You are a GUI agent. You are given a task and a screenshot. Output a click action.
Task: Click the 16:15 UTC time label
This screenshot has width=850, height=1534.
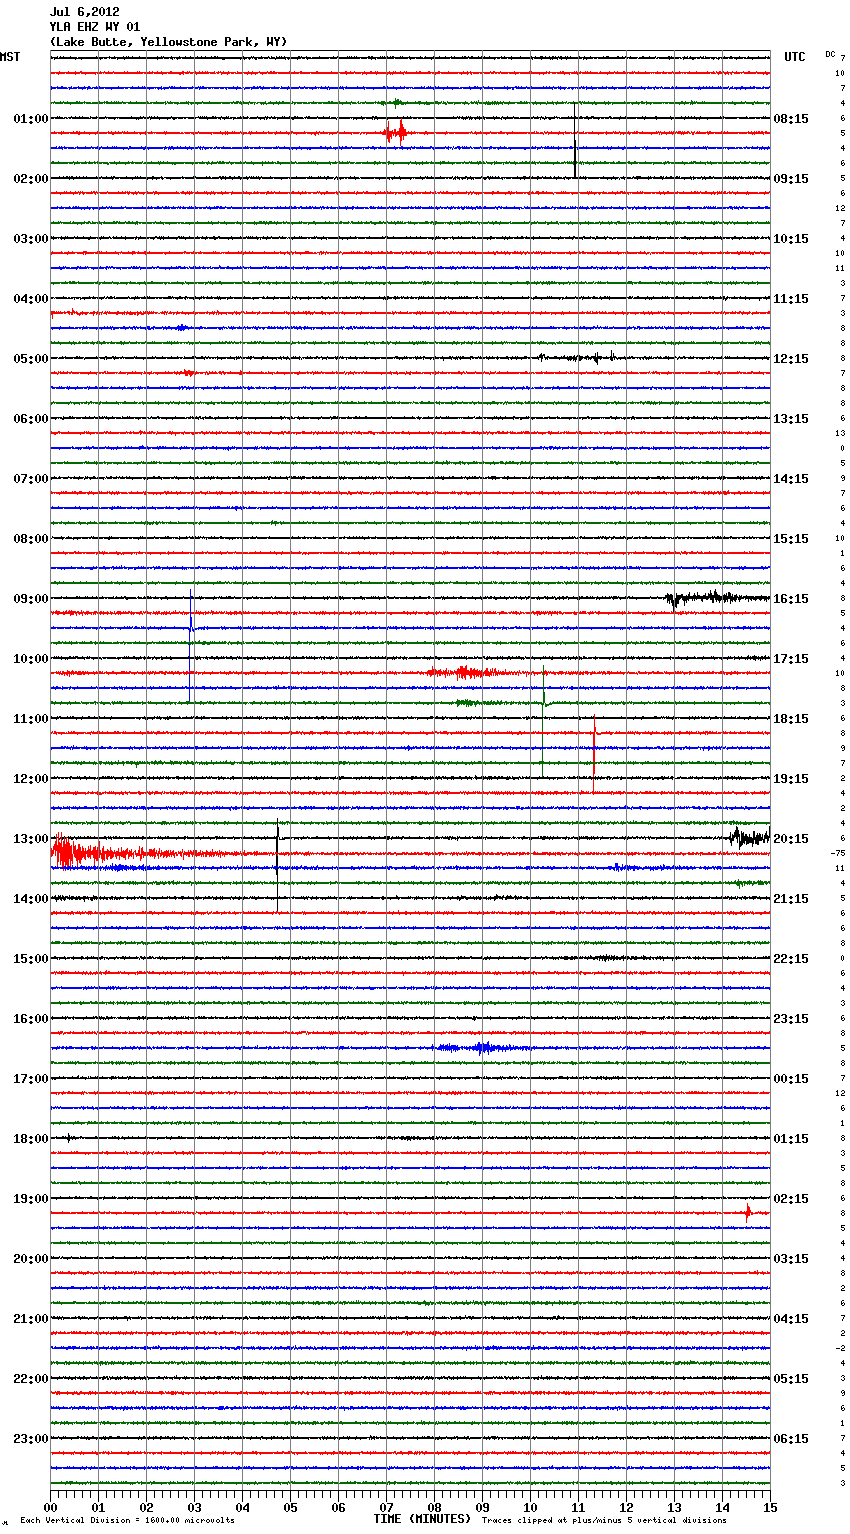(x=791, y=599)
